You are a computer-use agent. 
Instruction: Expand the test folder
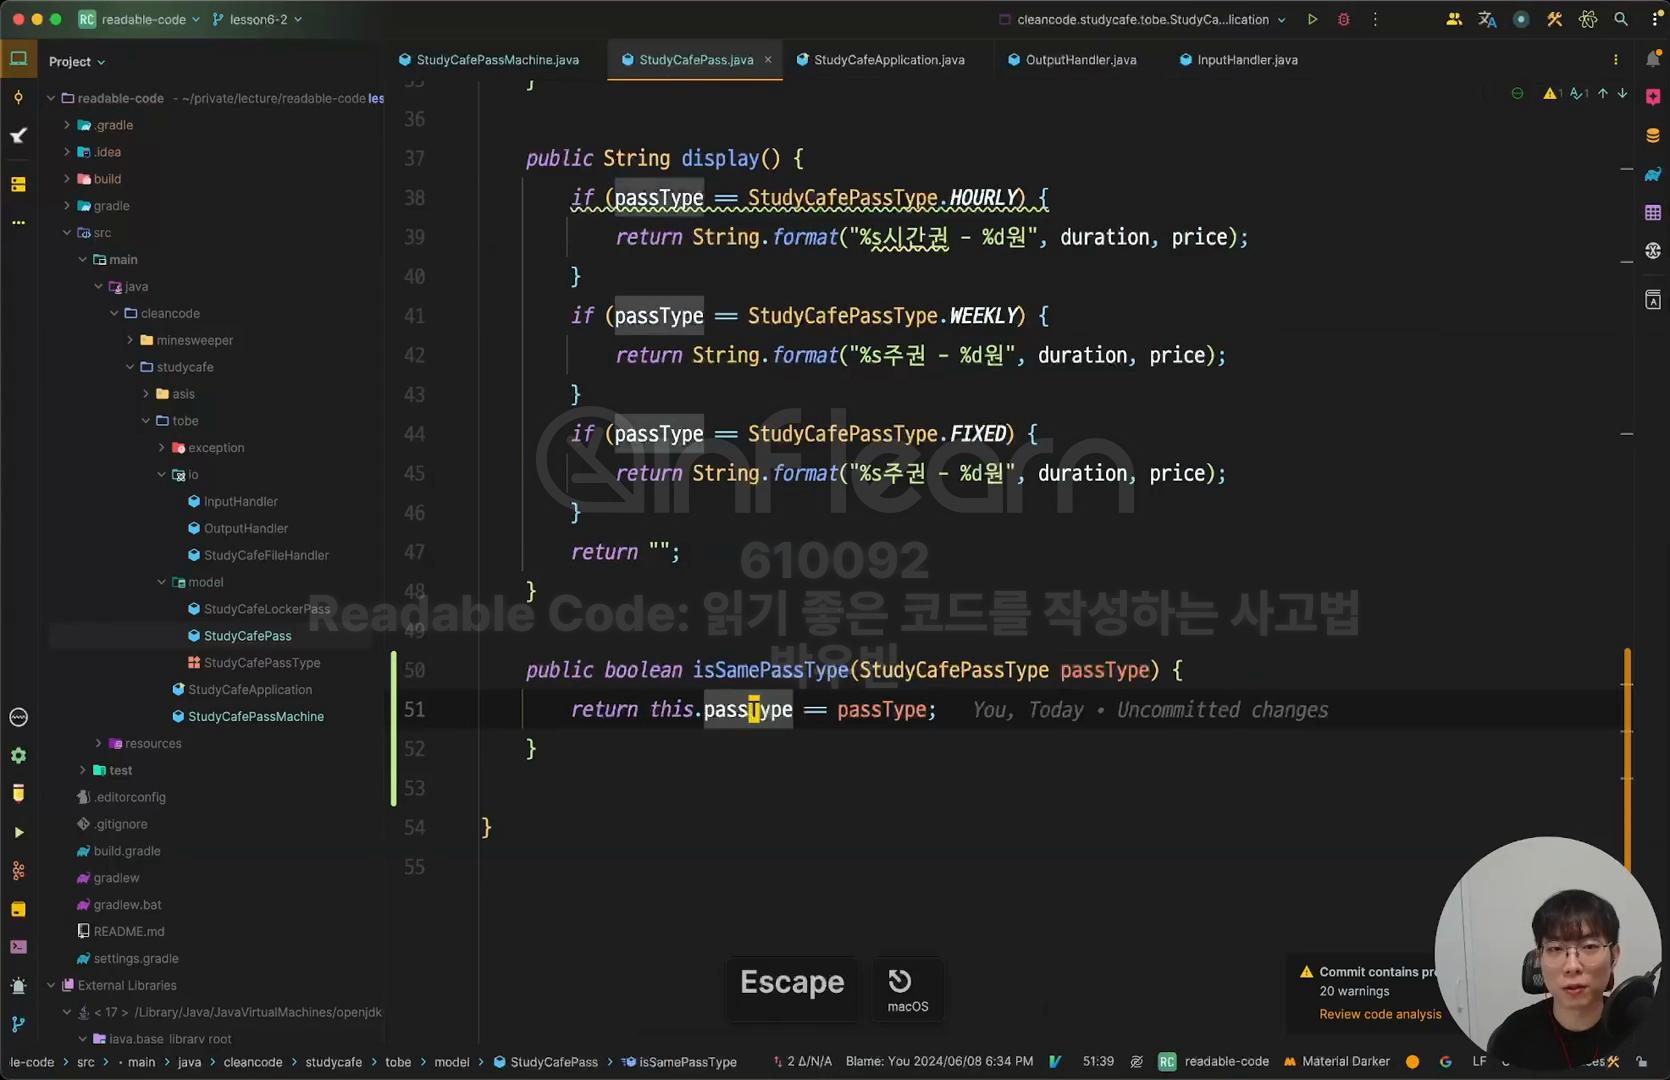point(82,770)
